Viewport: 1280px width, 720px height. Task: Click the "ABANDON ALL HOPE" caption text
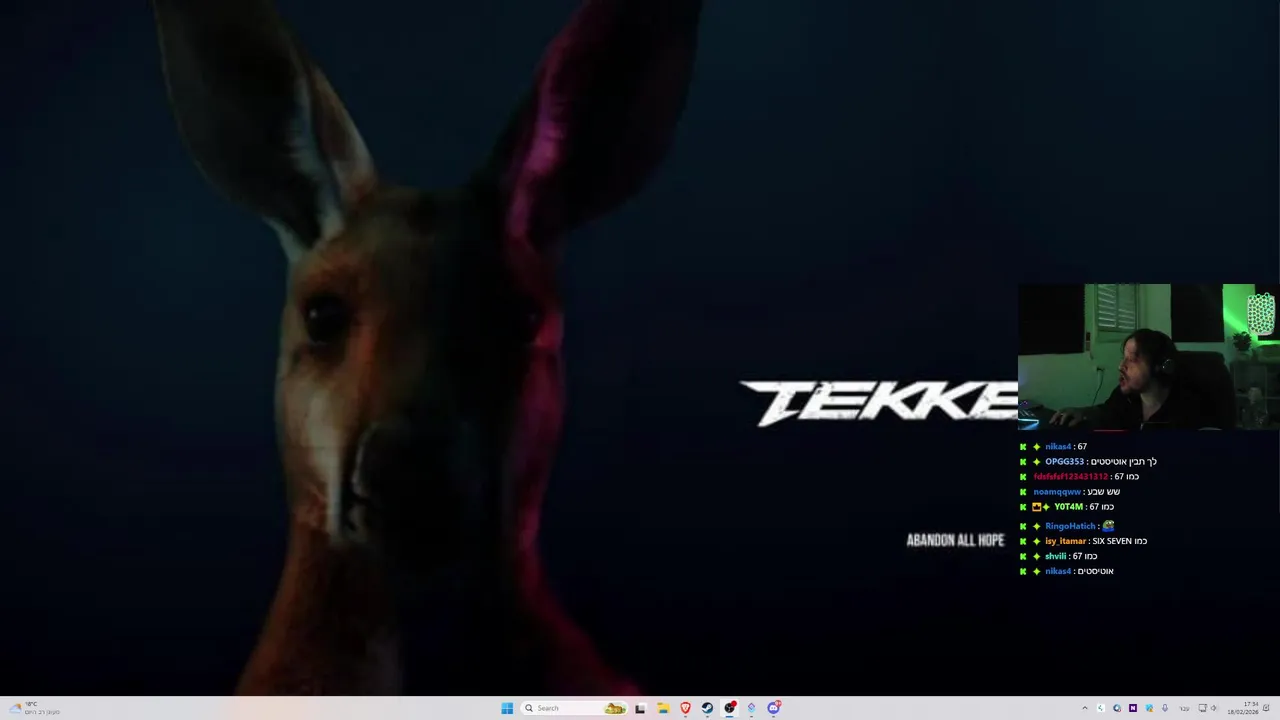(955, 540)
